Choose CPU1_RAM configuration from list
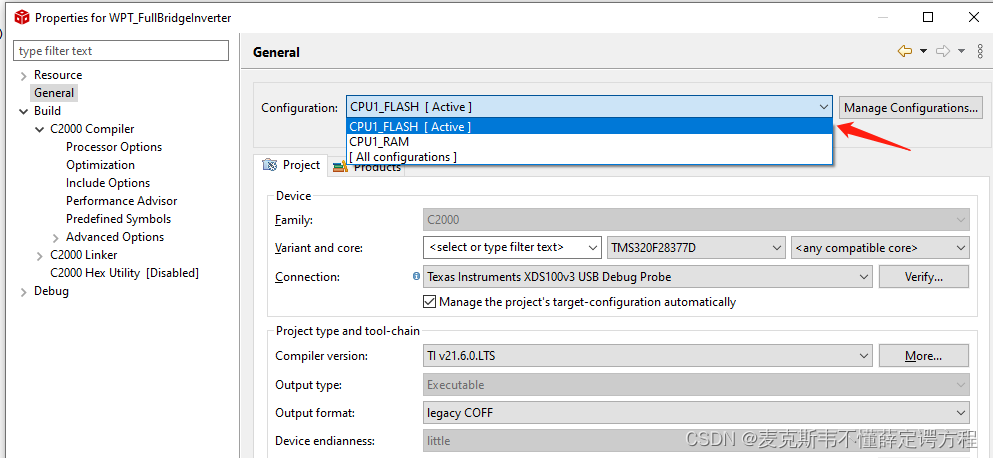Screen dimensions: 993x458 point(590,142)
